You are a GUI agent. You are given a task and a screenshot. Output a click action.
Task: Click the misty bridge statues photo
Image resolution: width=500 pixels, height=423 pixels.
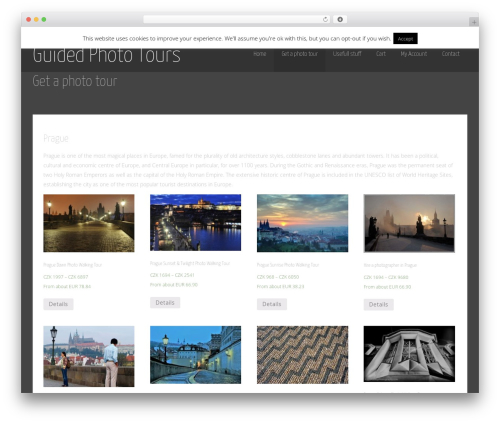(409, 223)
